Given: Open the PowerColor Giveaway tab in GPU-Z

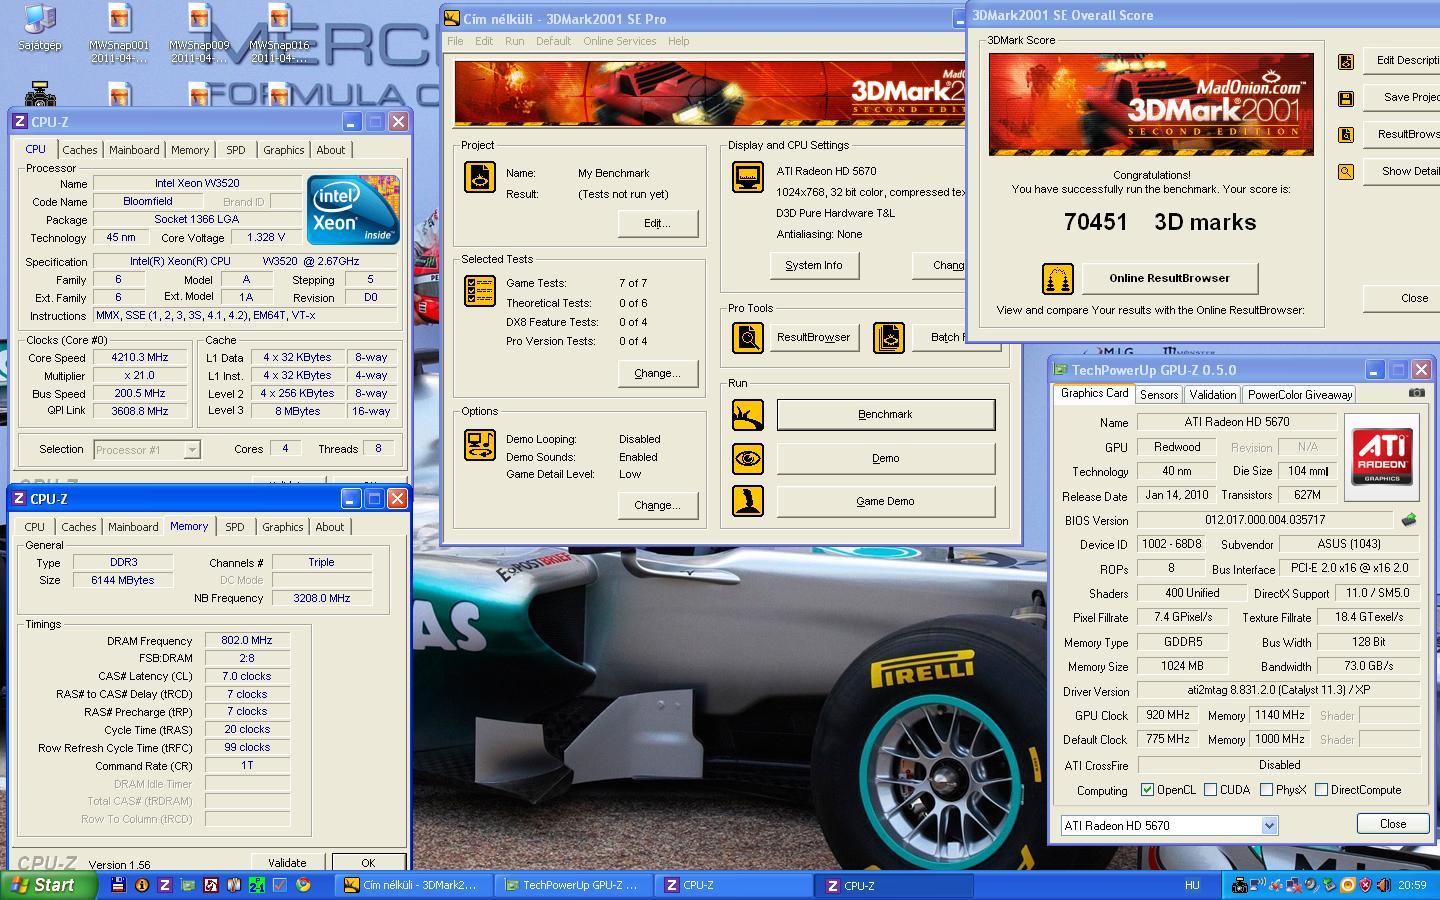Looking at the screenshot, I should 1300,395.
